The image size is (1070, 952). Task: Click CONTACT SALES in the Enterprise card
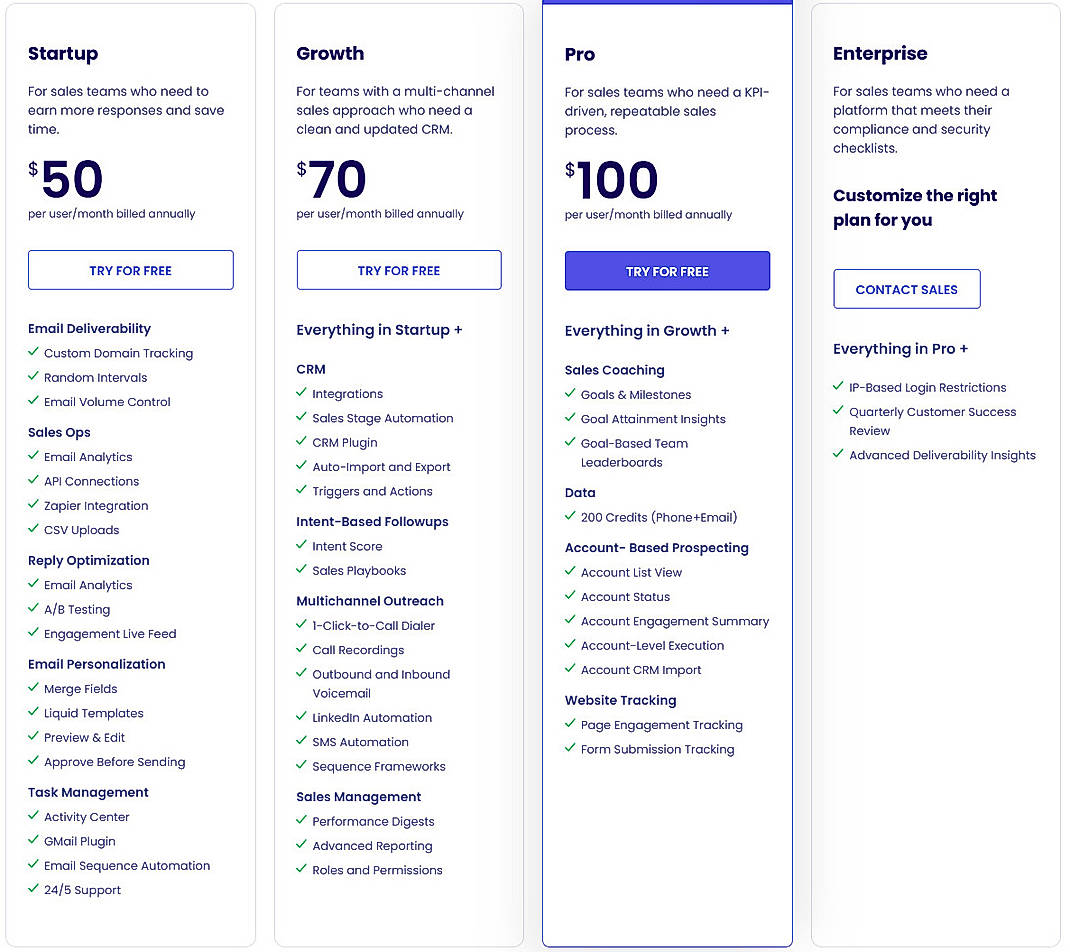coord(906,289)
